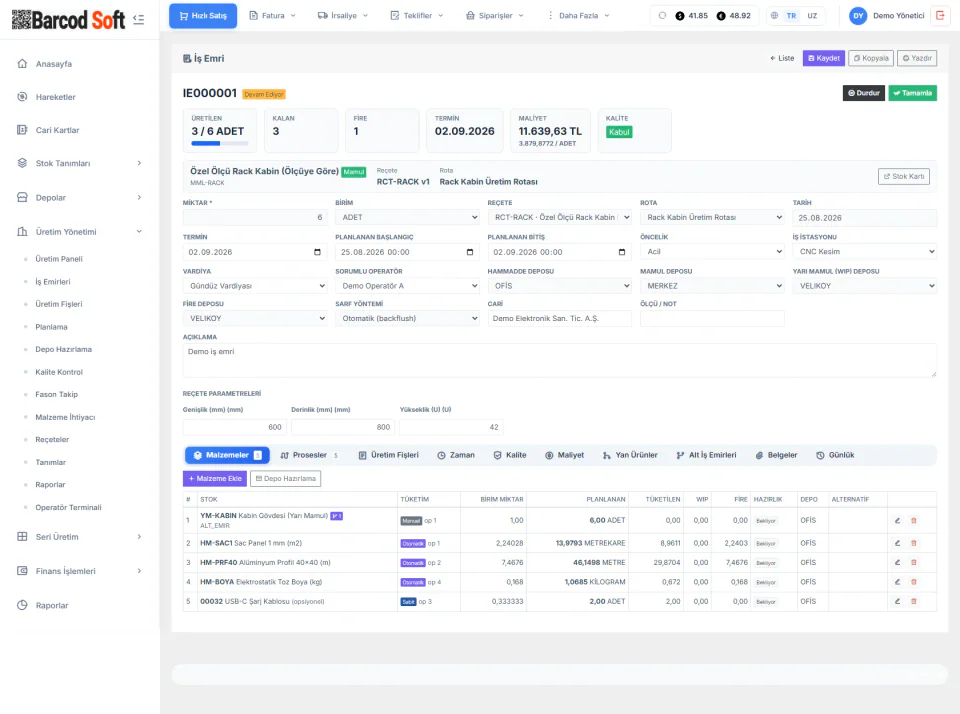Open Cari Kartlar in the sidebar
Screen dimensions: 960x714
point(57,130)
